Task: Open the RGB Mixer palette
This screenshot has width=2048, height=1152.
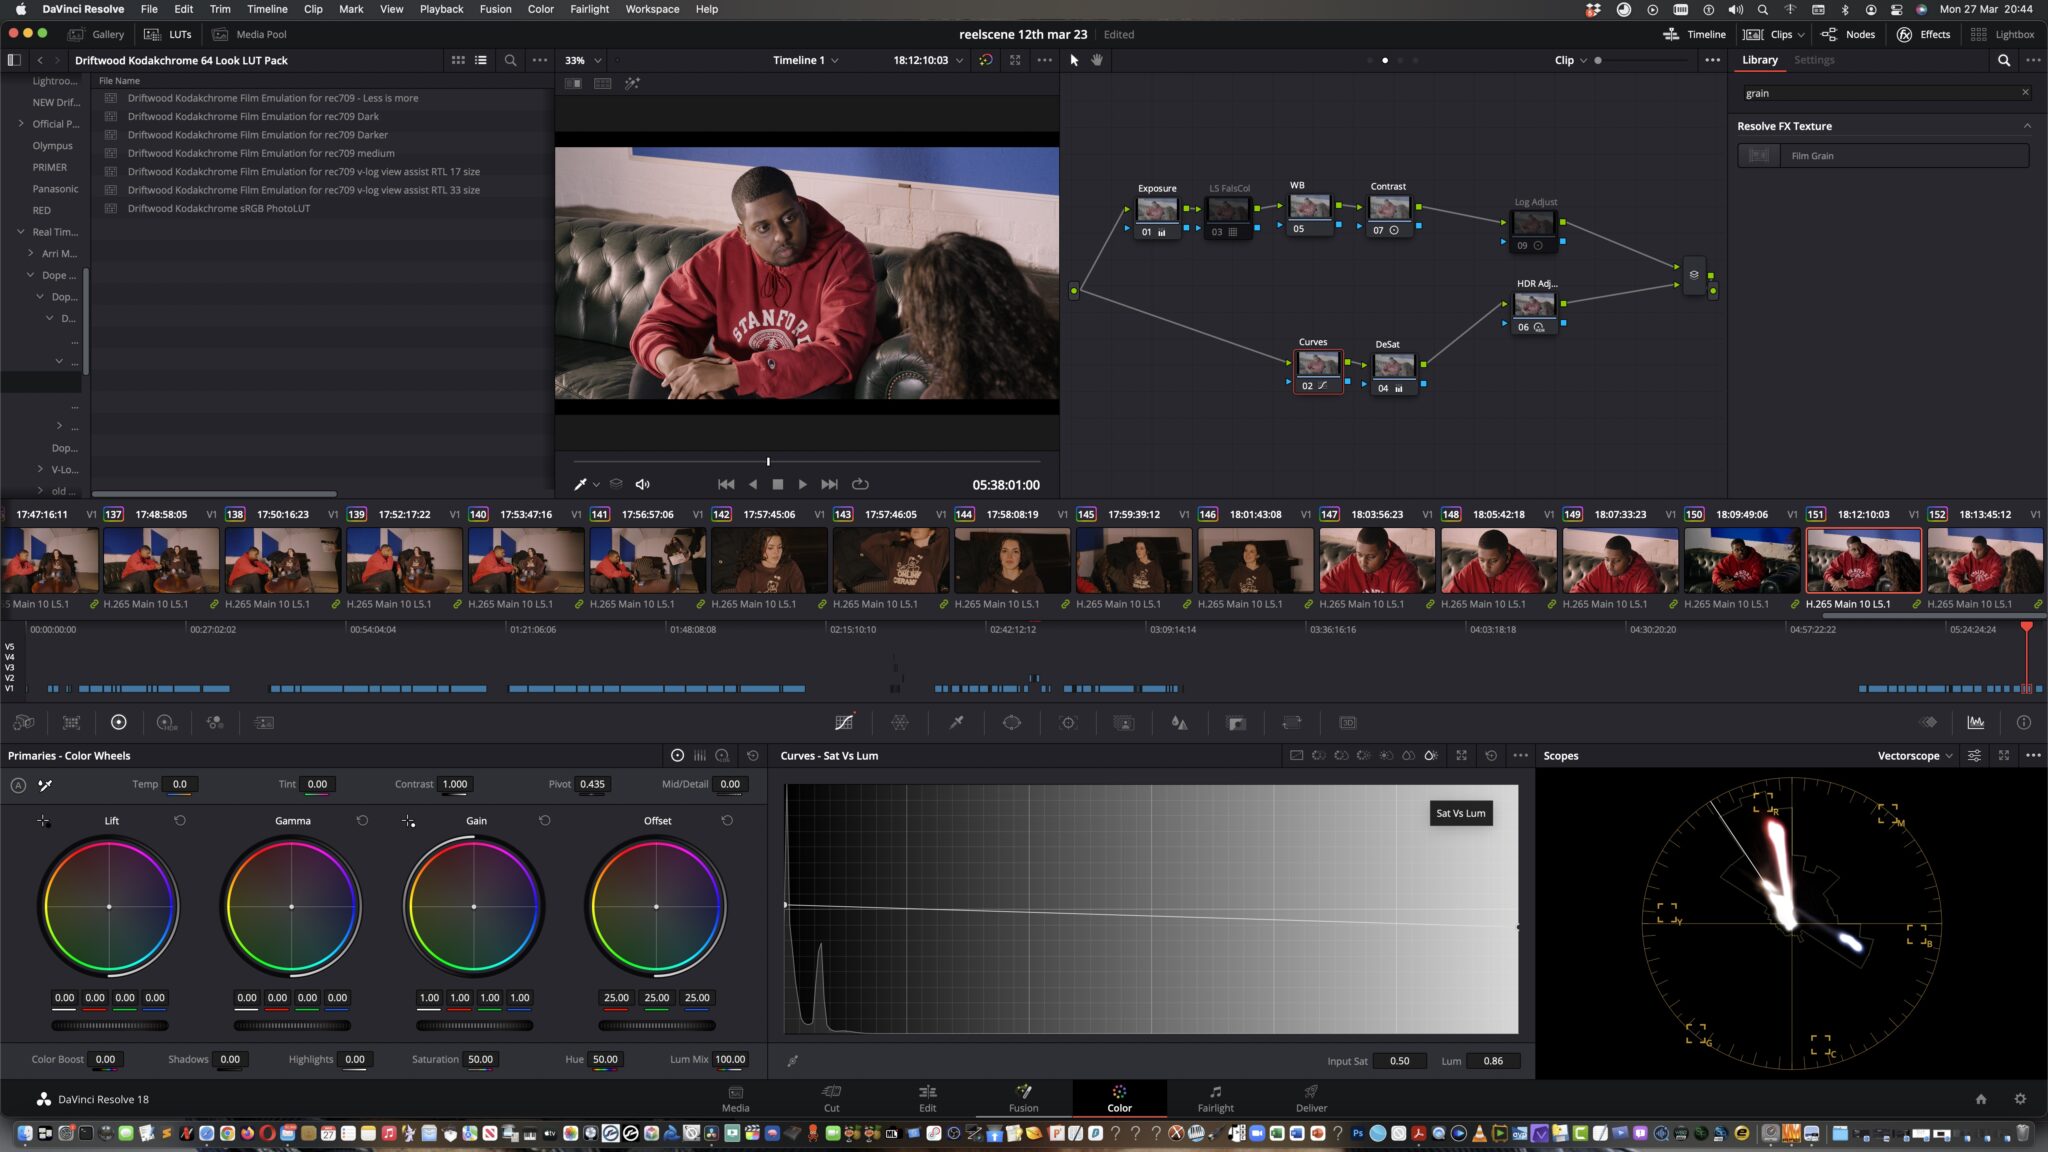Action: coord(214,722)
